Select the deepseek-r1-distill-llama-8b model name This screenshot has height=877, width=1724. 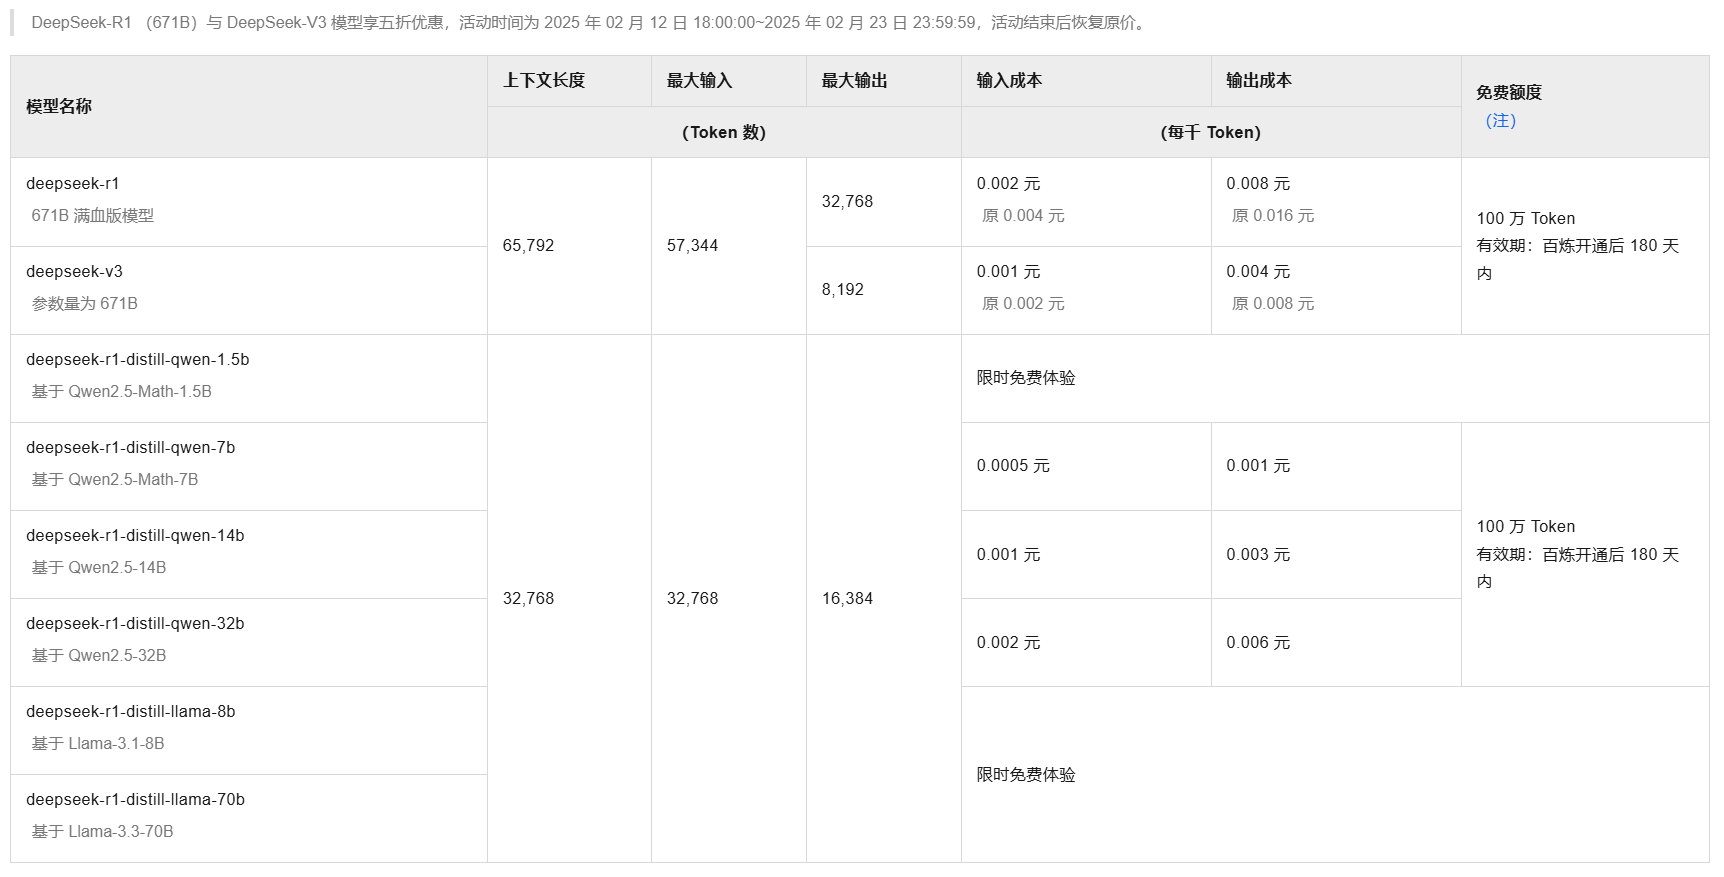pos(131,711)
